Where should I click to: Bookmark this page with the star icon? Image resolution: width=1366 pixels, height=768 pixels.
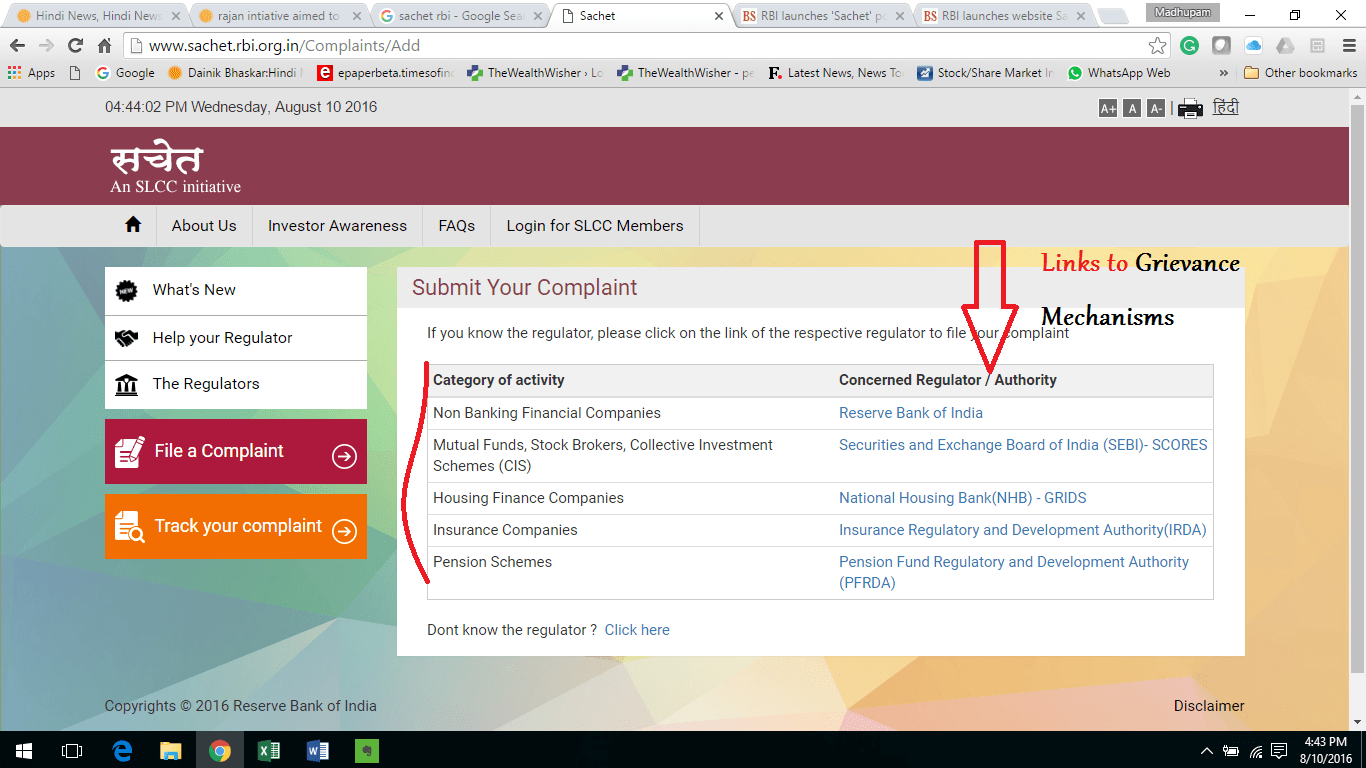pos(1157,46)
